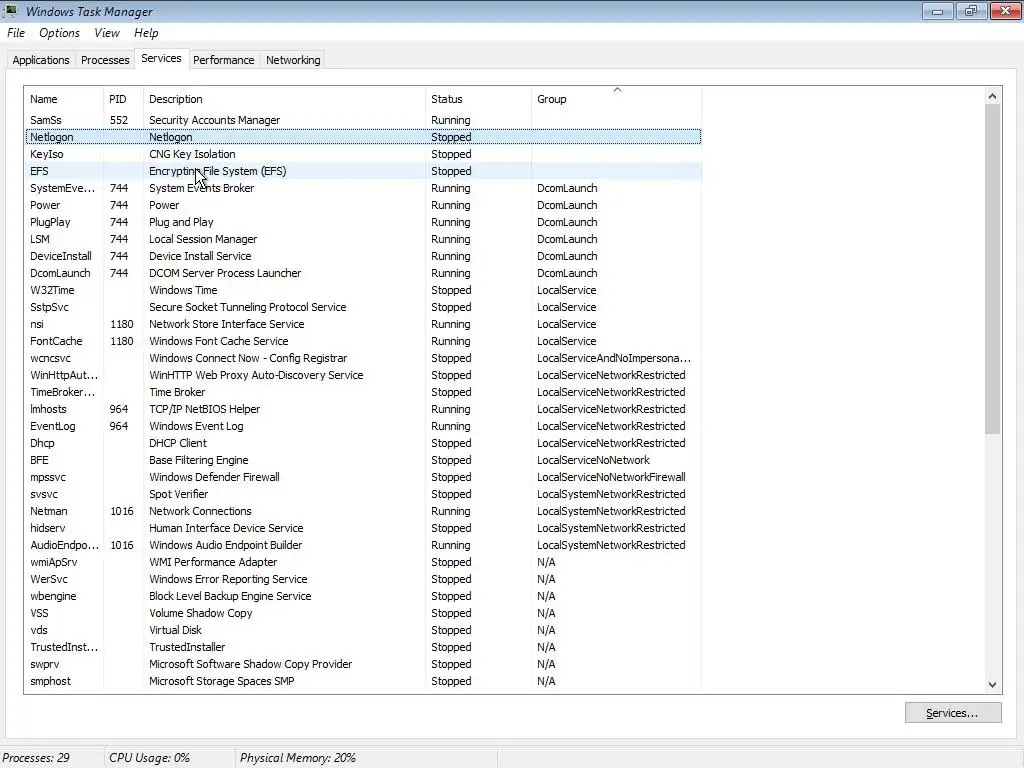Select the DcomLaunch service name
The image size is (1024, 768).
click(x=60, y=273)
